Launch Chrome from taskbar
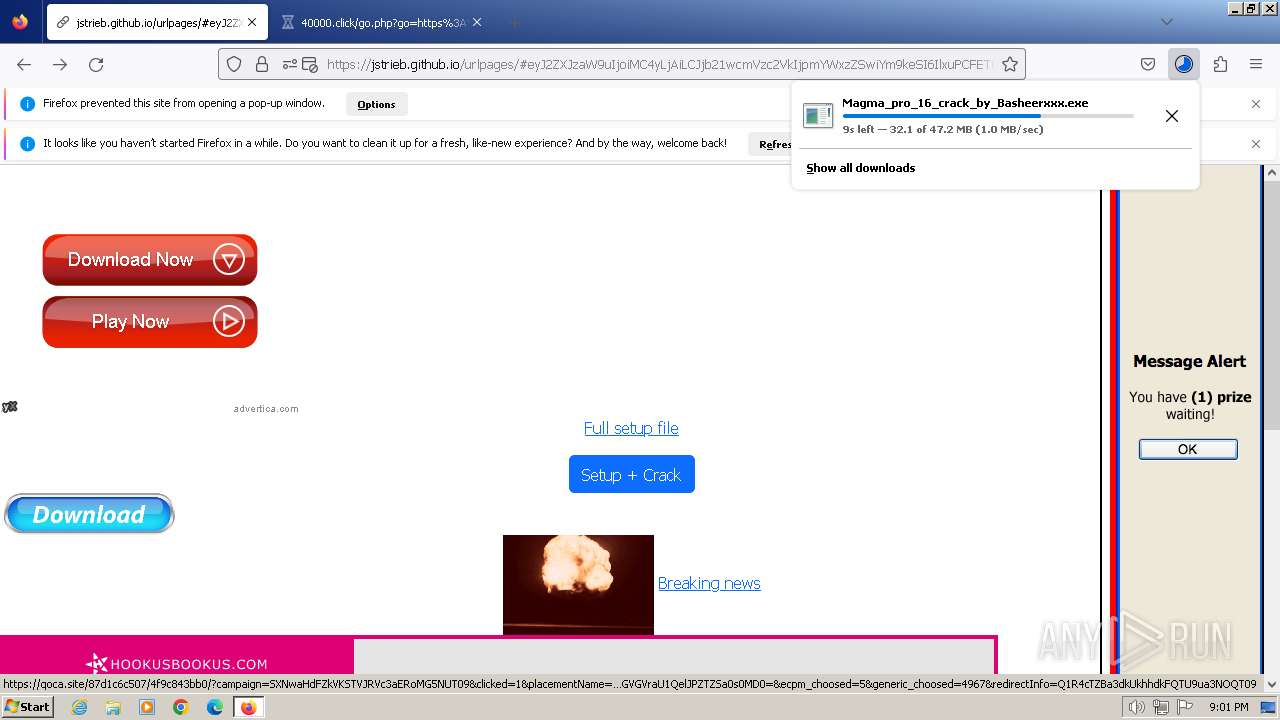 click(x=181, y=707)
